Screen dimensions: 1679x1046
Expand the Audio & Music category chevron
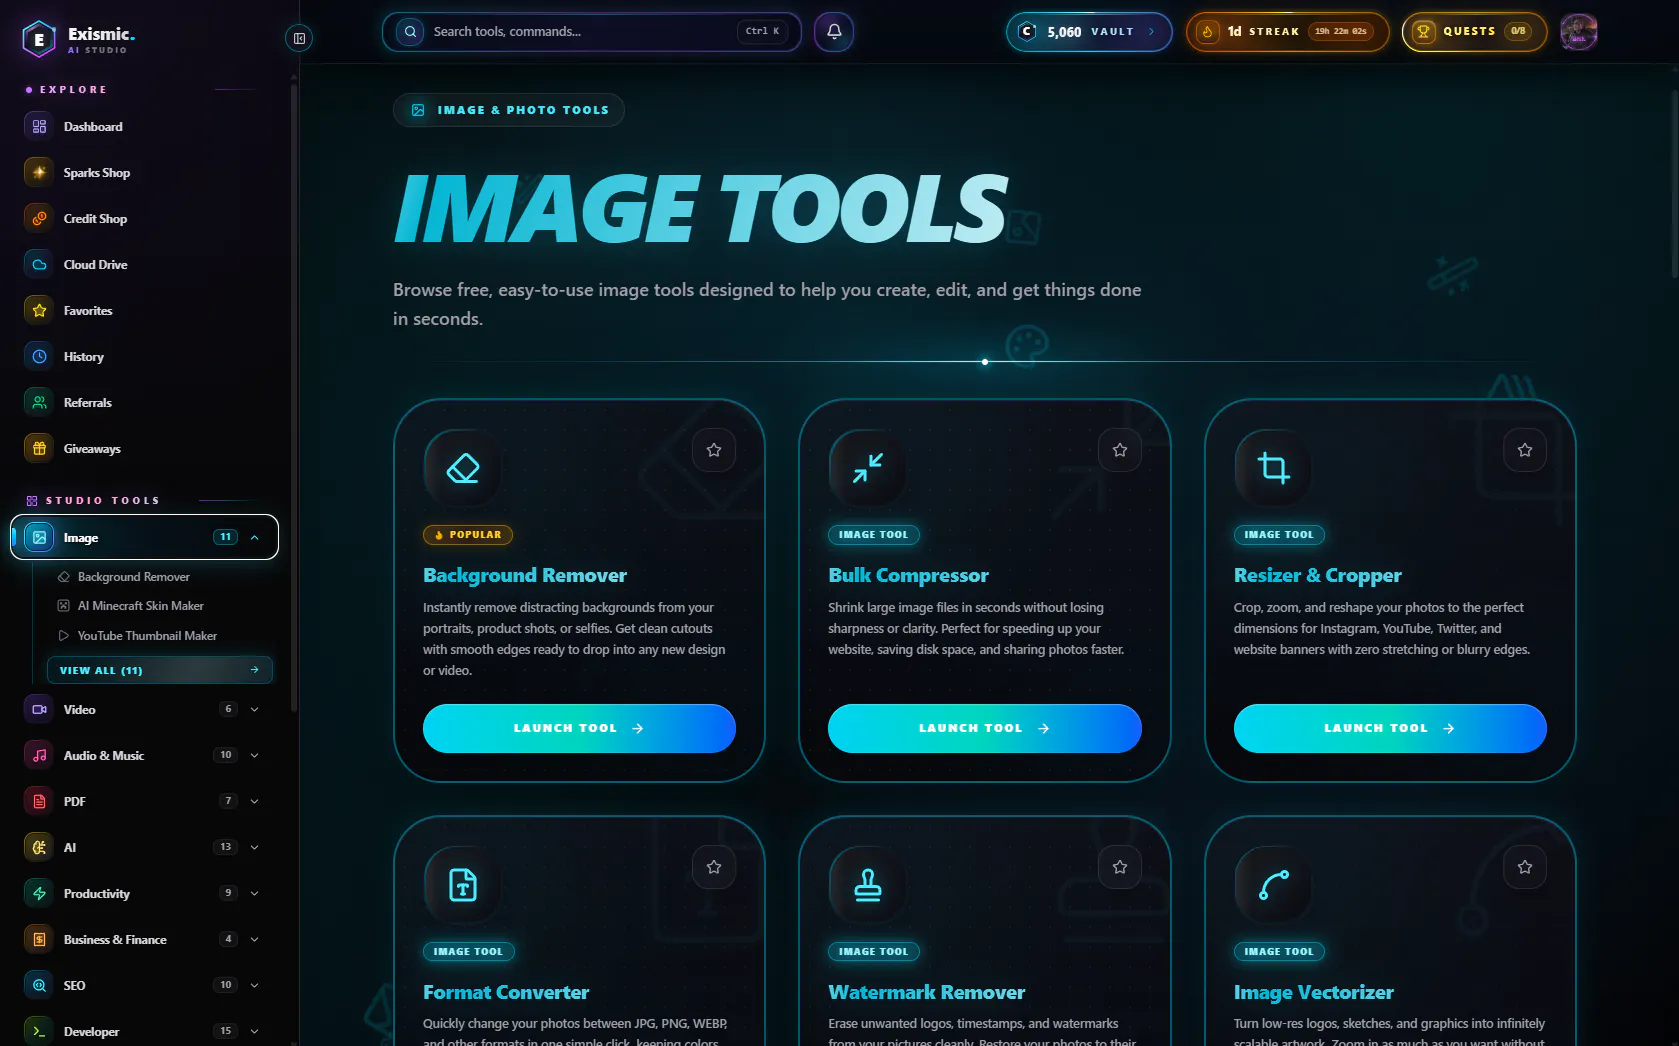click(254, 756)
